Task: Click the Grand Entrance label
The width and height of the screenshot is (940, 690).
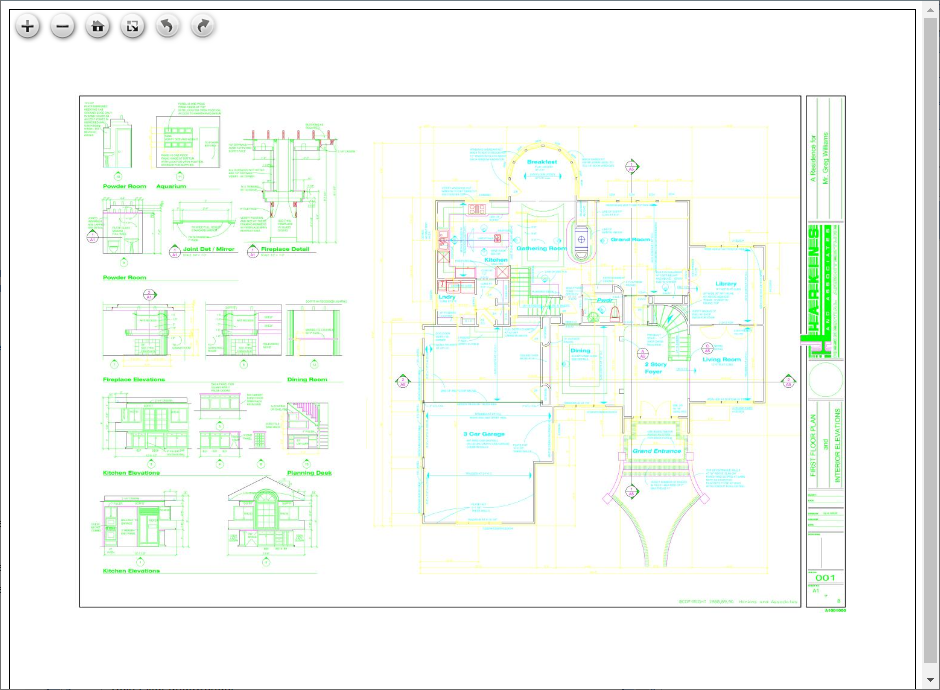Action: click(x=657, y=451)
